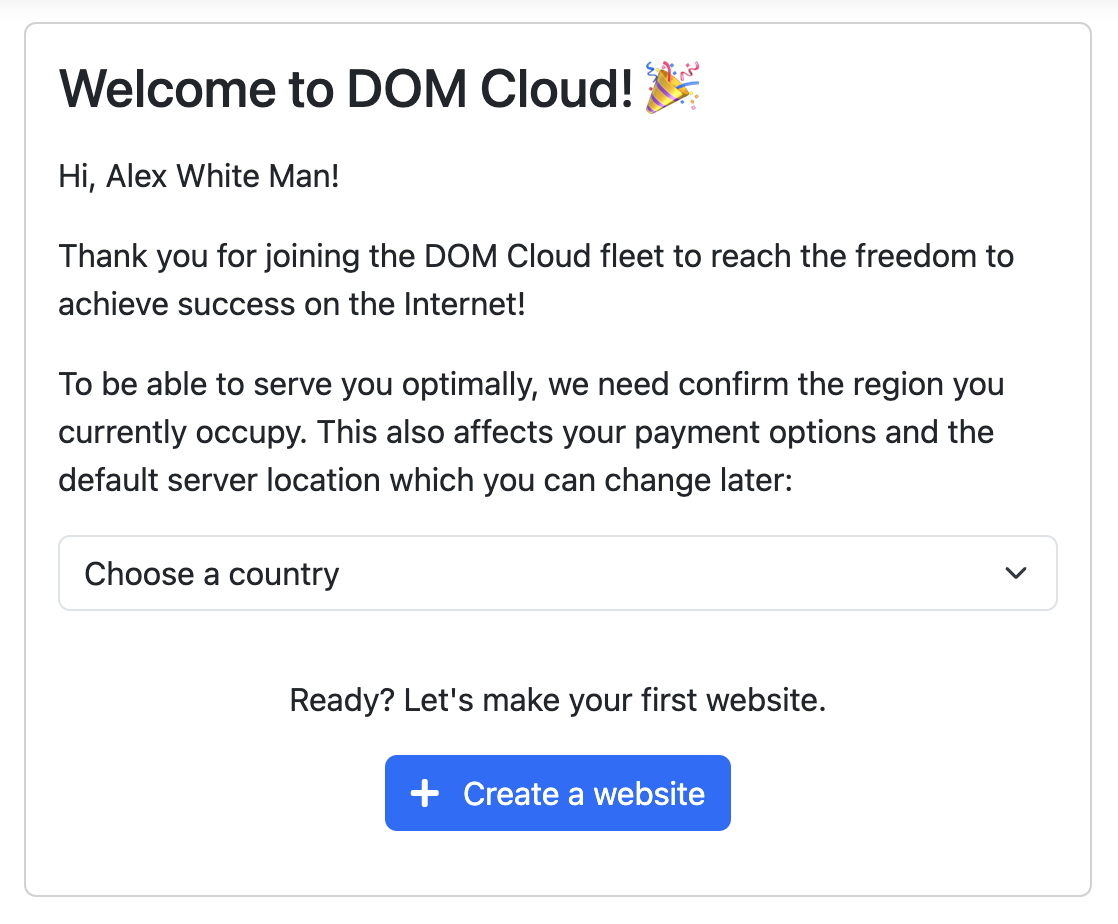1118x924 pixels.
Task: Click the party popper emoji beside the heading
Action: coord(672,88)
